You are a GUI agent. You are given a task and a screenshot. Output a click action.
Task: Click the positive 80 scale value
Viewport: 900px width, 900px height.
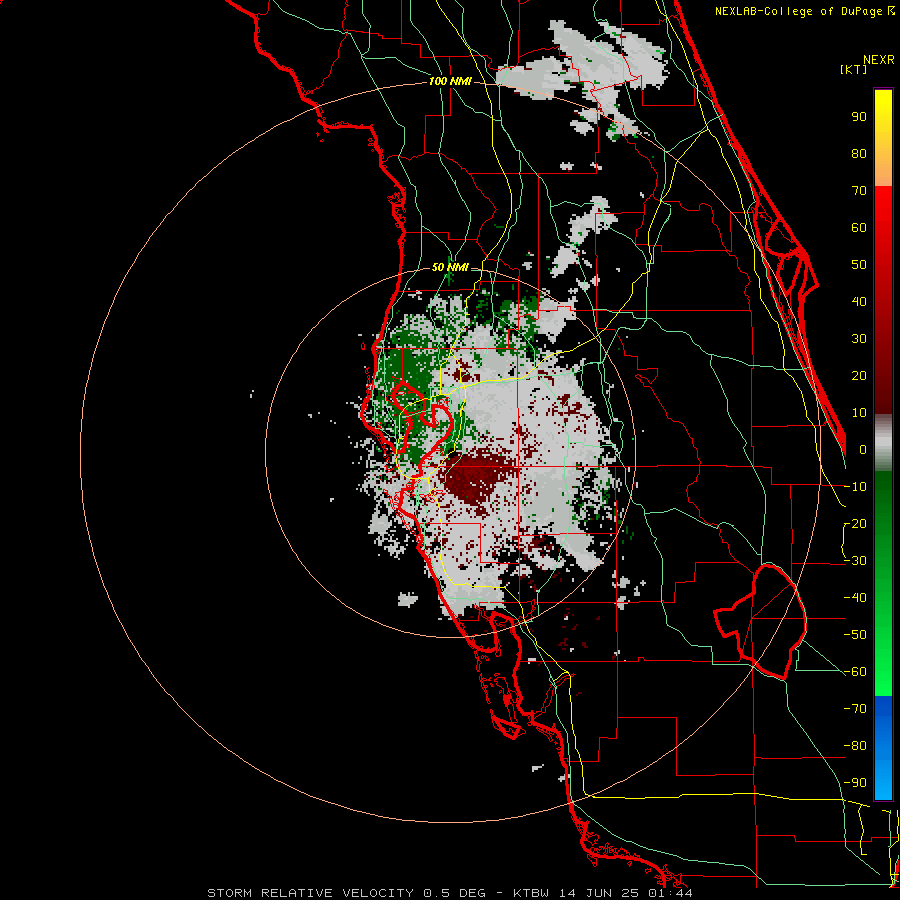pos(859,154)
